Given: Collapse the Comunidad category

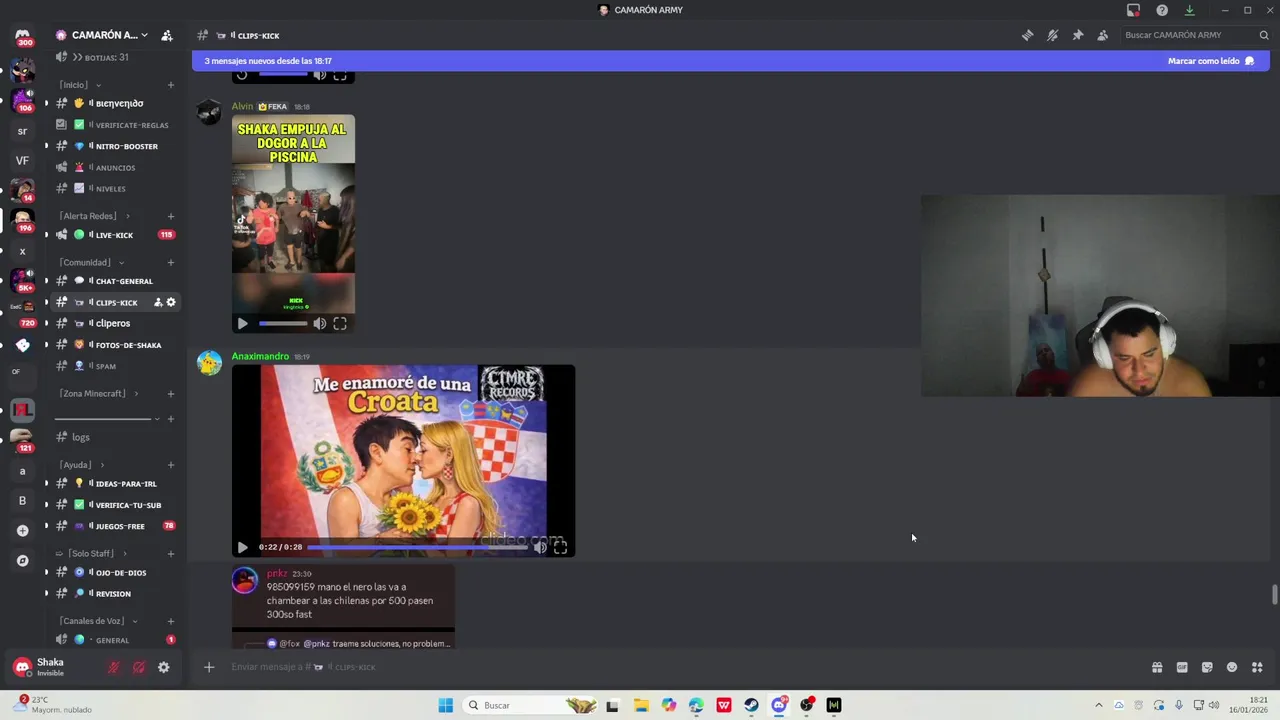Looking at the screenshot, I should [90, 262].
